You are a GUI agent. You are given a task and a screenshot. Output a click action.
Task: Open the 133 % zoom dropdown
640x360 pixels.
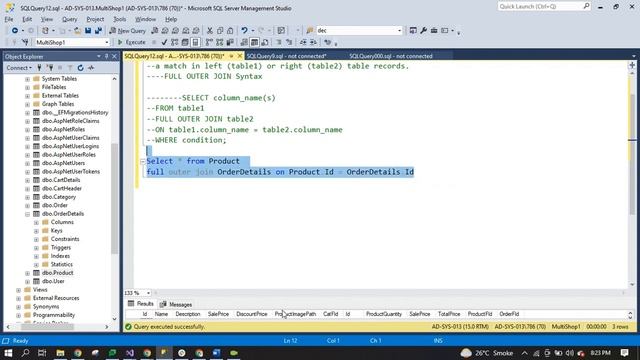tap(148, 293)
